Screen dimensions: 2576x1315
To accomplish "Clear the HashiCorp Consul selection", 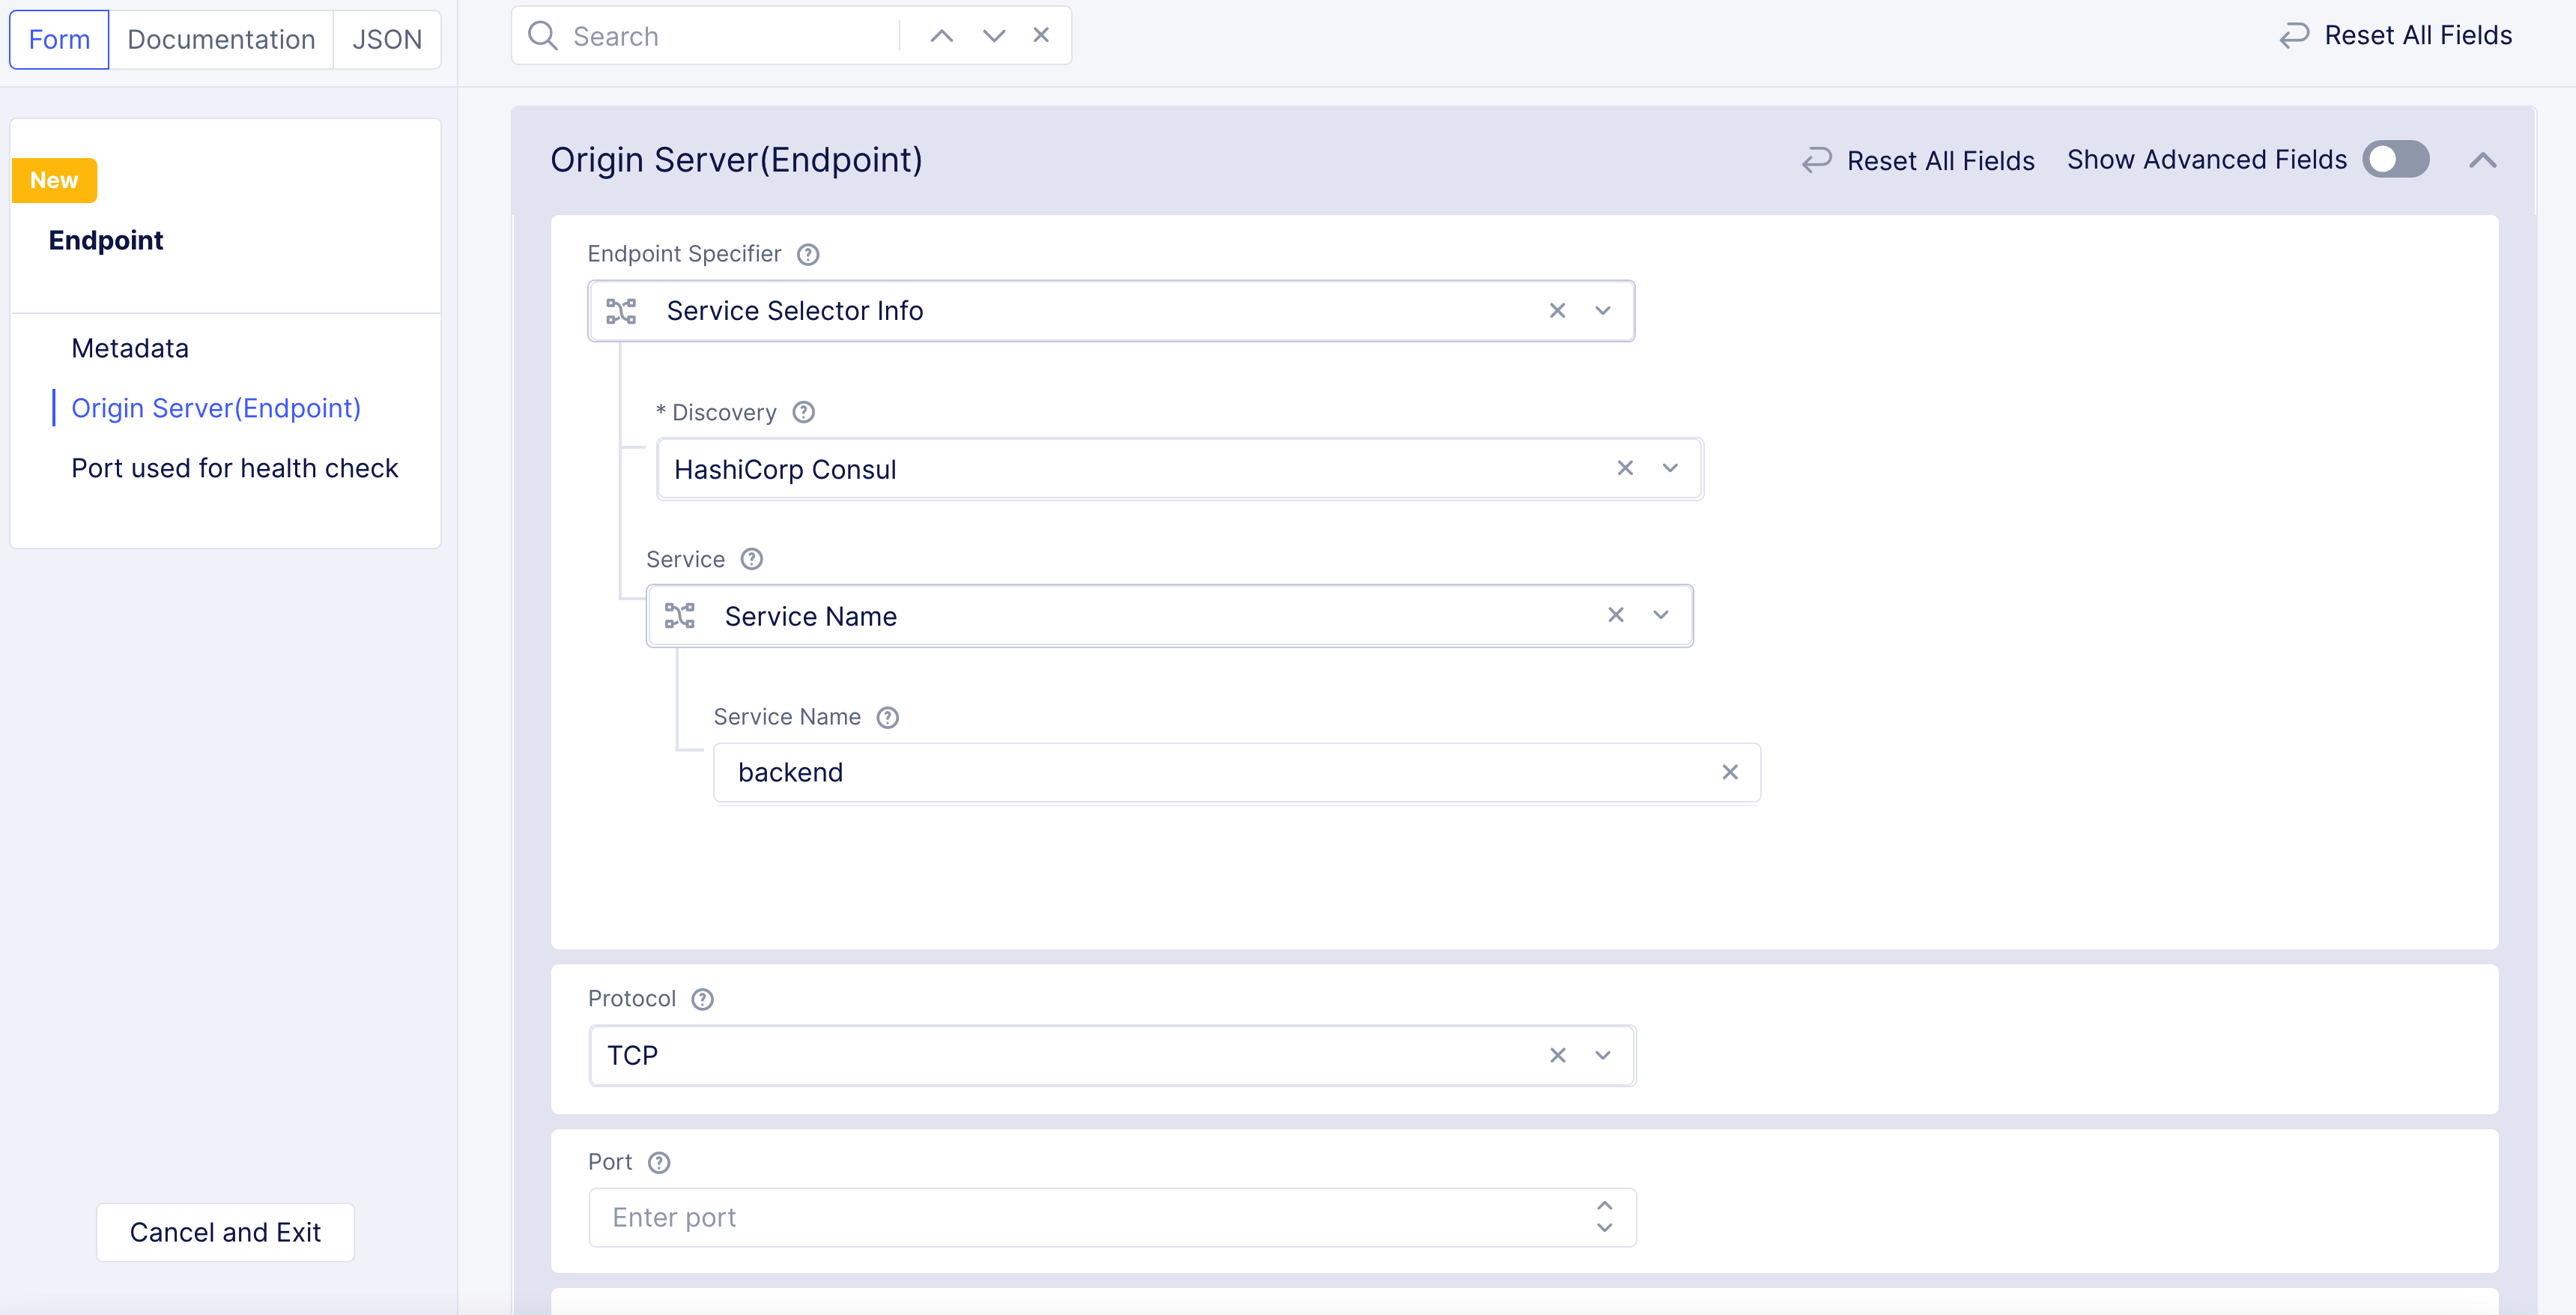I will pos(1624,468).
